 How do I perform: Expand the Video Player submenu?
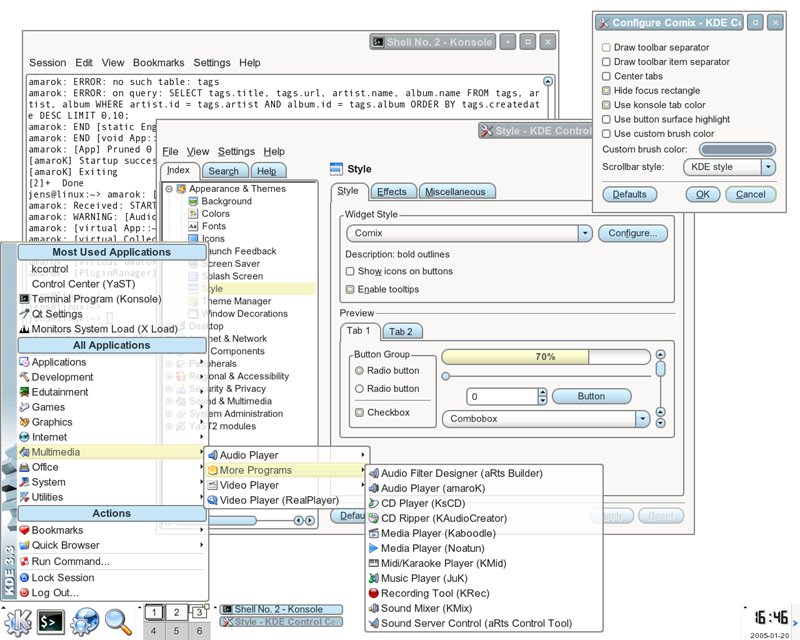[286, 485]
